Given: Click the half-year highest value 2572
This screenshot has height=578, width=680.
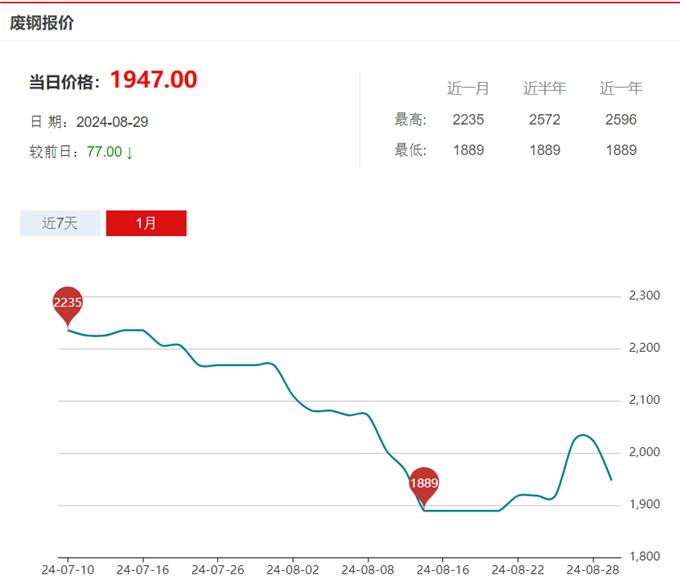Looking at the screenshot, I should click(x=544, y=120).
